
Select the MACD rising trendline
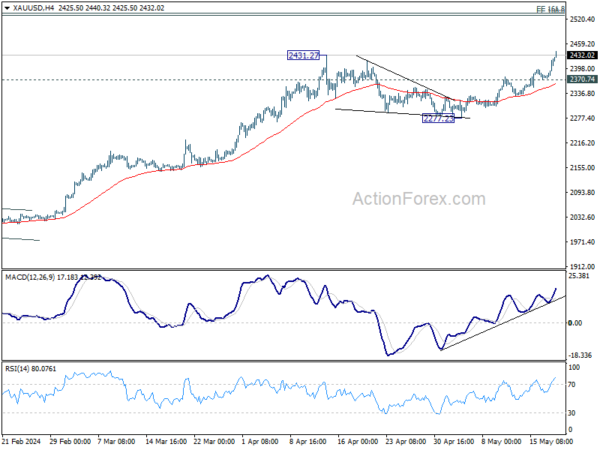tap(503, 323)
